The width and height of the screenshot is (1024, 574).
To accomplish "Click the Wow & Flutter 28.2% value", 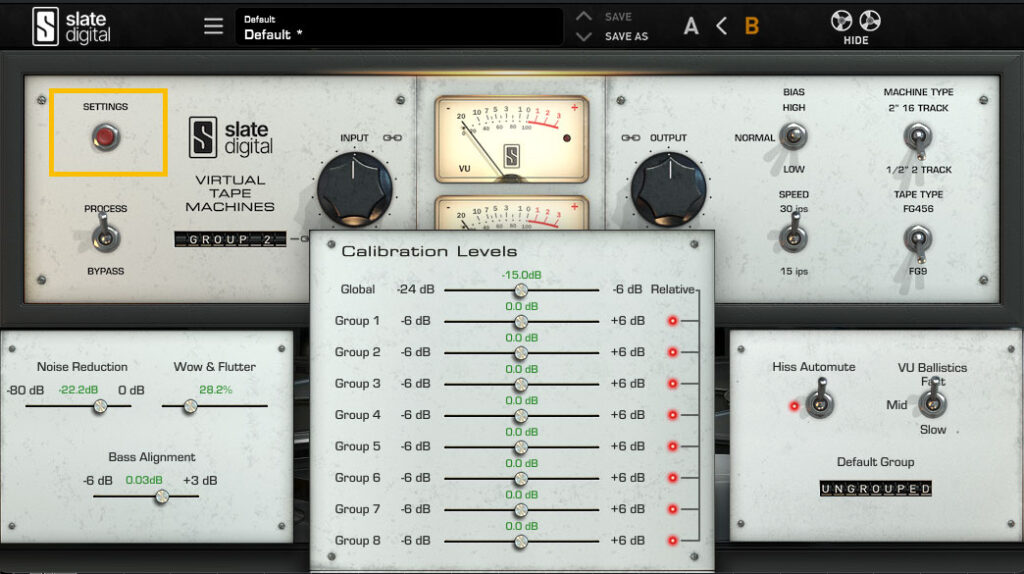I will coord(216,390).
